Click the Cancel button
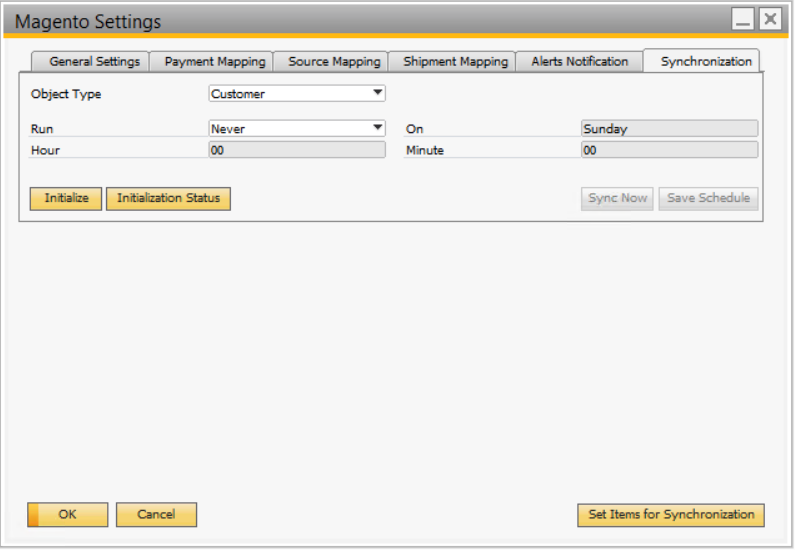Screen dimensions: 795x550 [156, 515]
